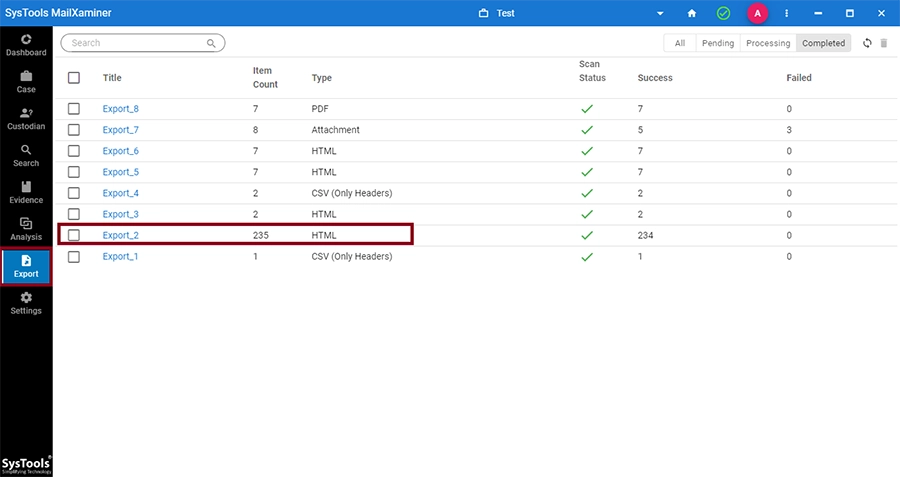Click the home icon in title bar

click(692, 13)
